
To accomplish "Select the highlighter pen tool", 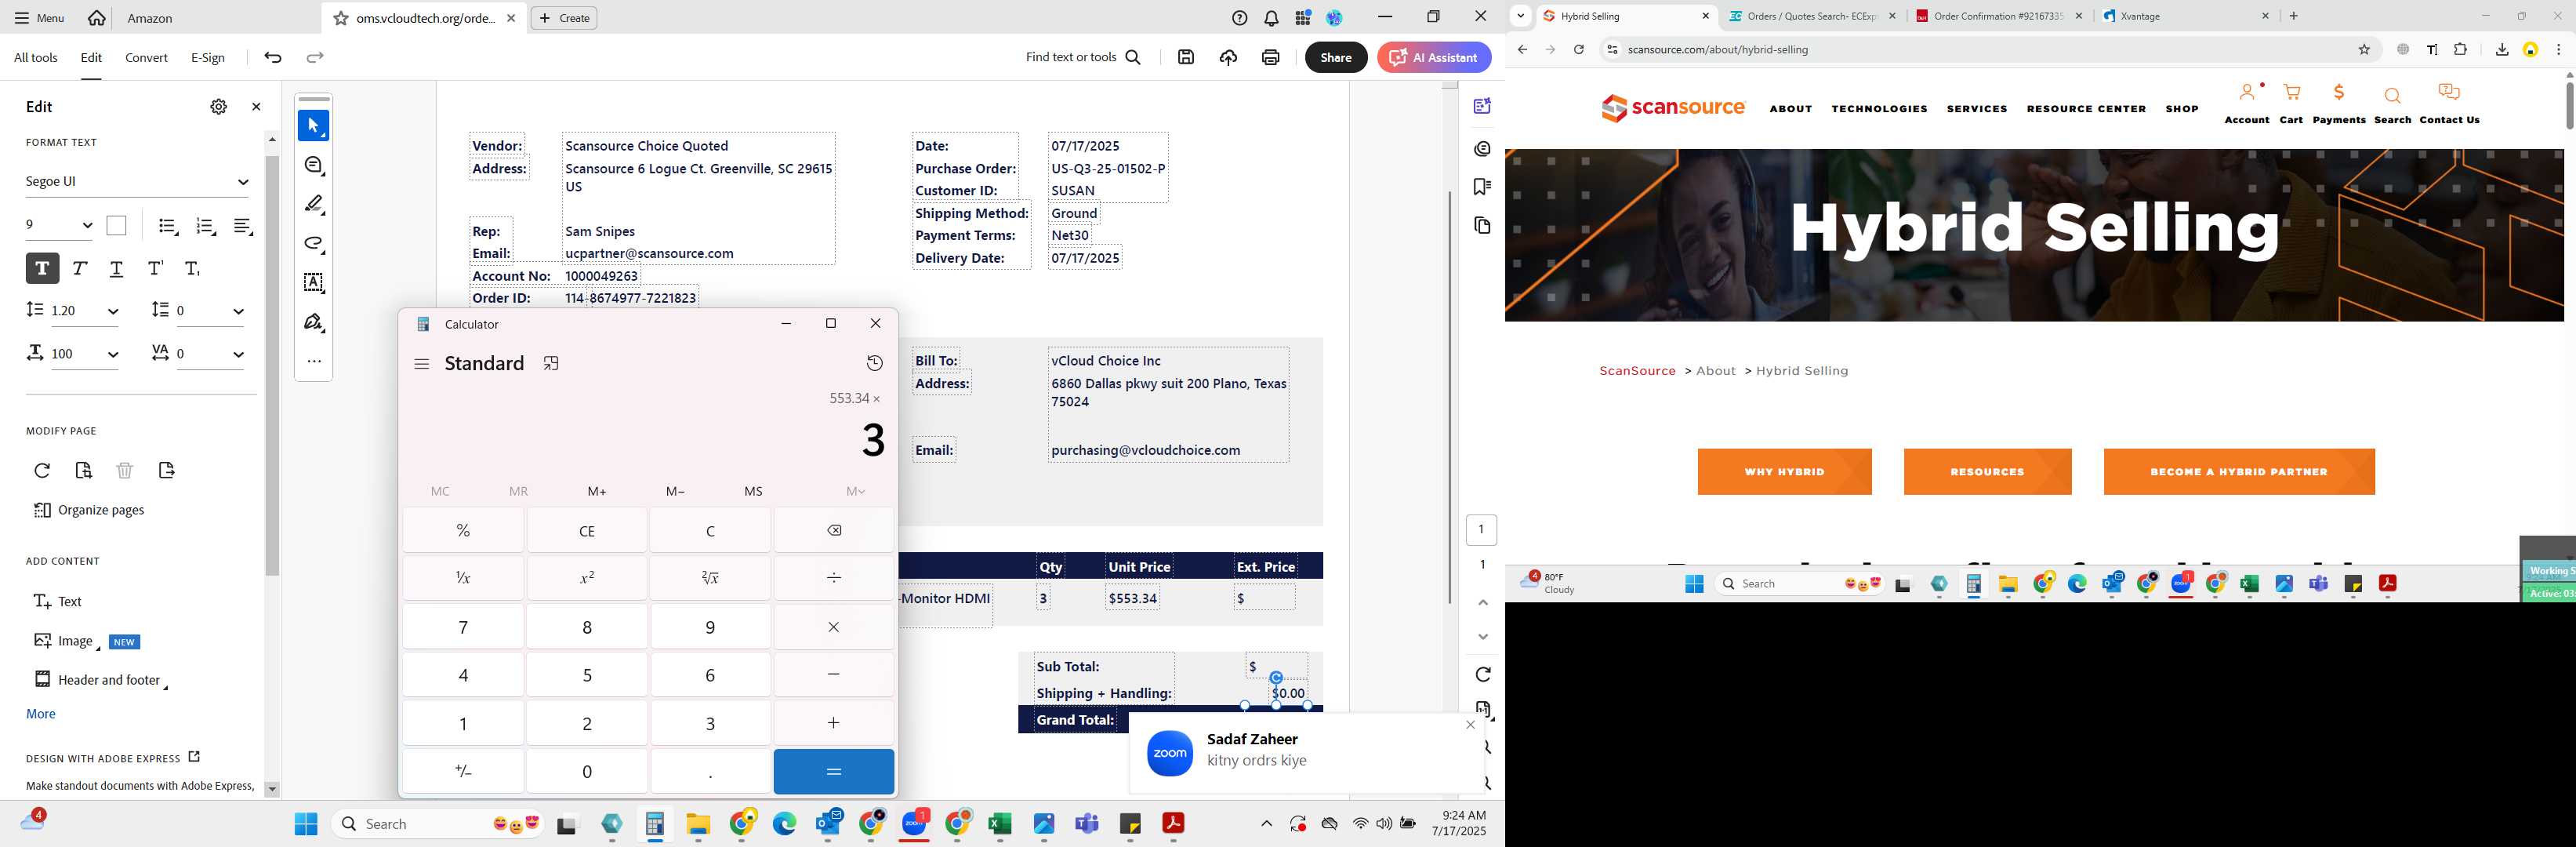I will (x=314, y=204).
